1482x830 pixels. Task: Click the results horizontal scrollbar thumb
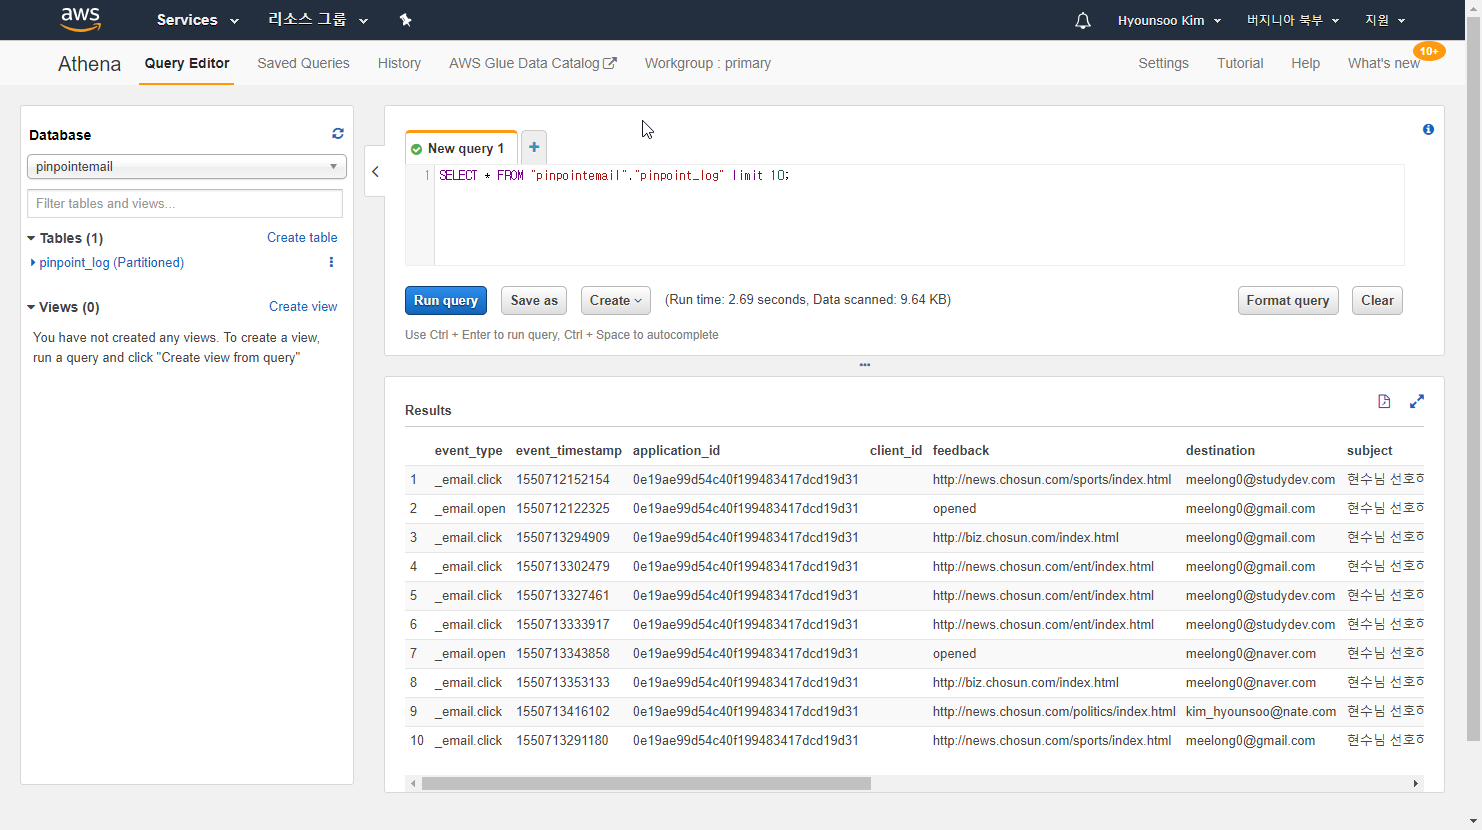(x=646, y=784)
